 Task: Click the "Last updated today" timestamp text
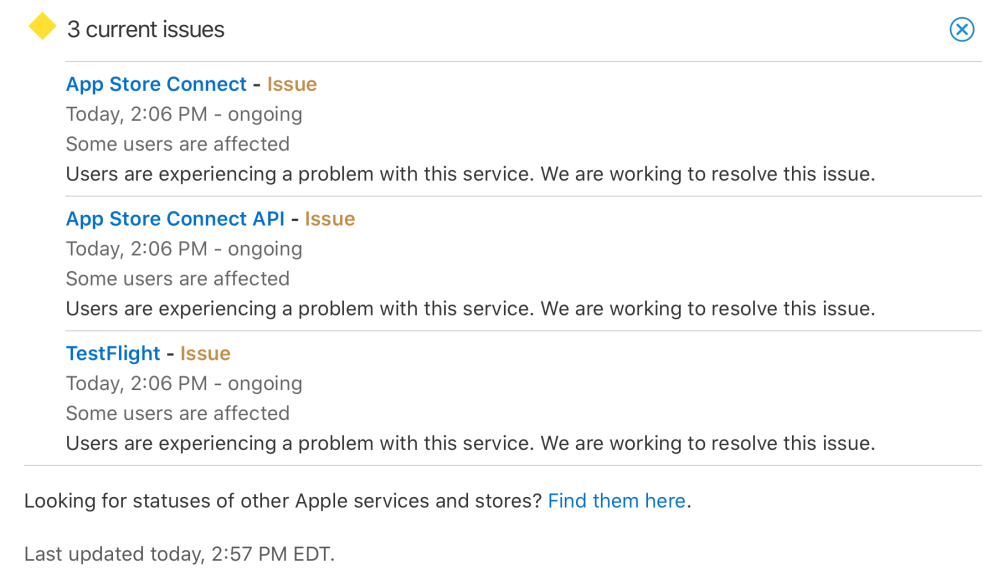(179, 553)
